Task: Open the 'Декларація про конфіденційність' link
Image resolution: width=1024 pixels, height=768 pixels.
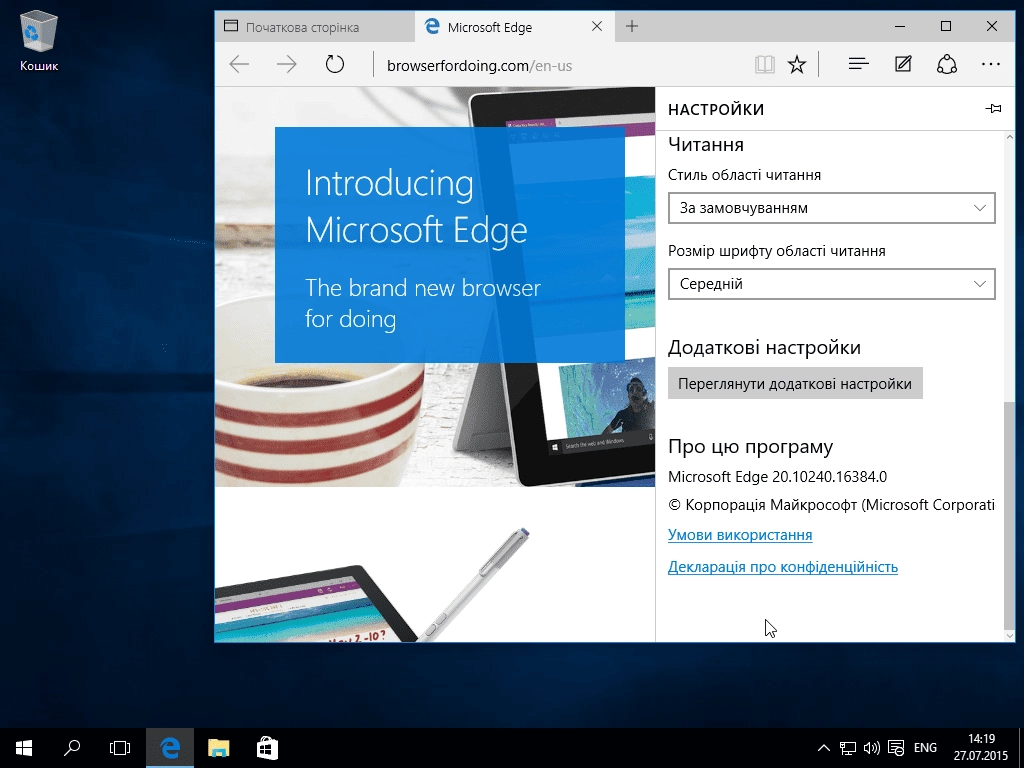Action: (x=782, y=567)
